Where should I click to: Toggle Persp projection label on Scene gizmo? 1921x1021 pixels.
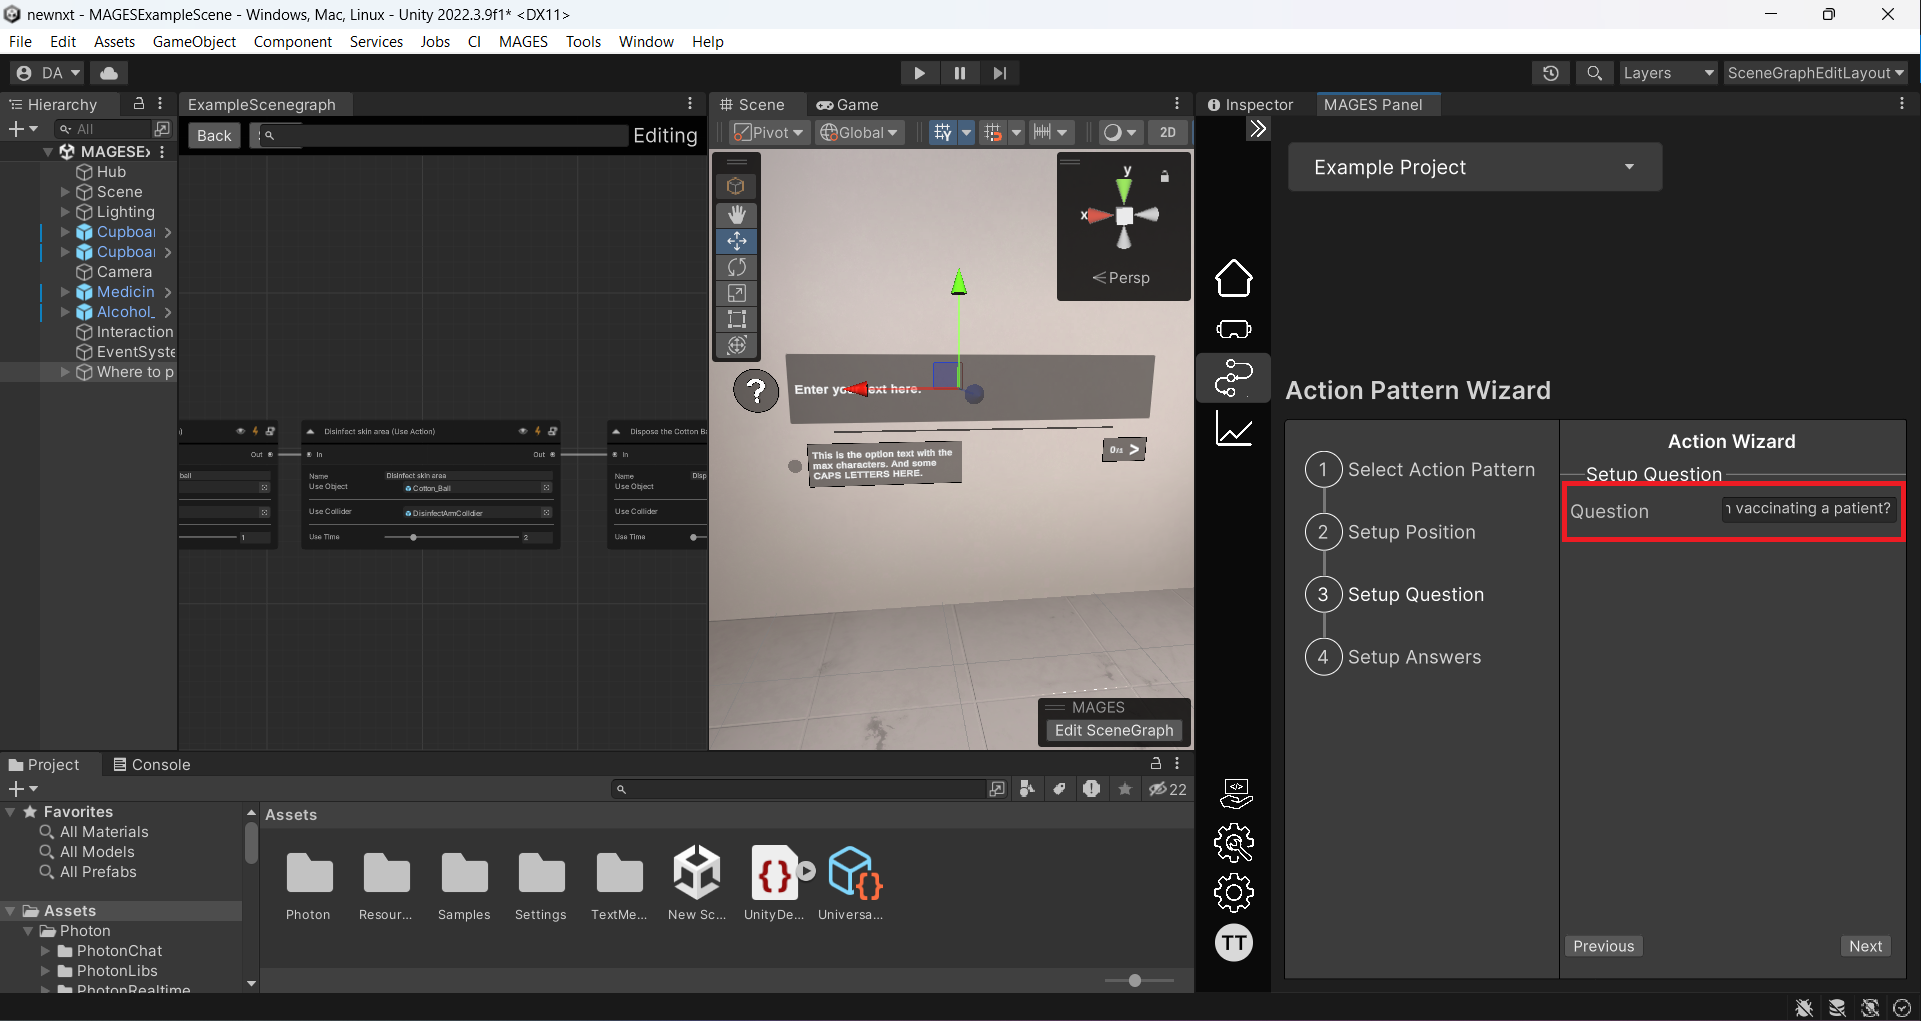[1121, 277]
